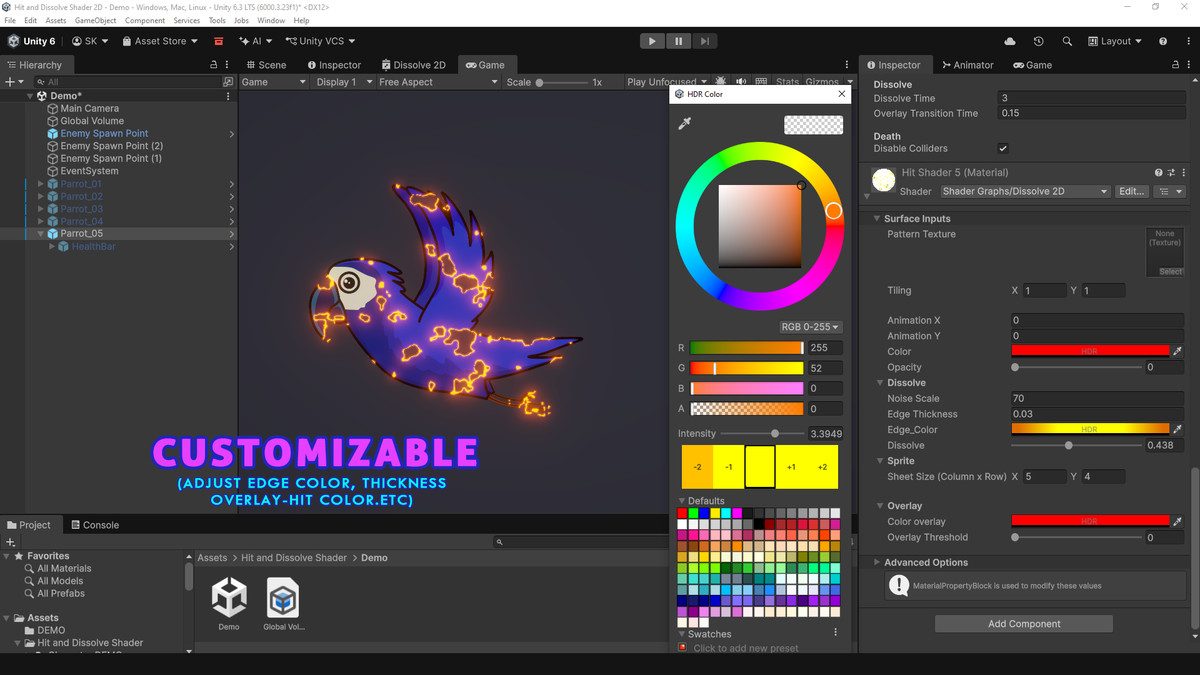Click the Noise Scale input field
The height and width of the screenshot is (675, 1200).
coord(1097,398)
